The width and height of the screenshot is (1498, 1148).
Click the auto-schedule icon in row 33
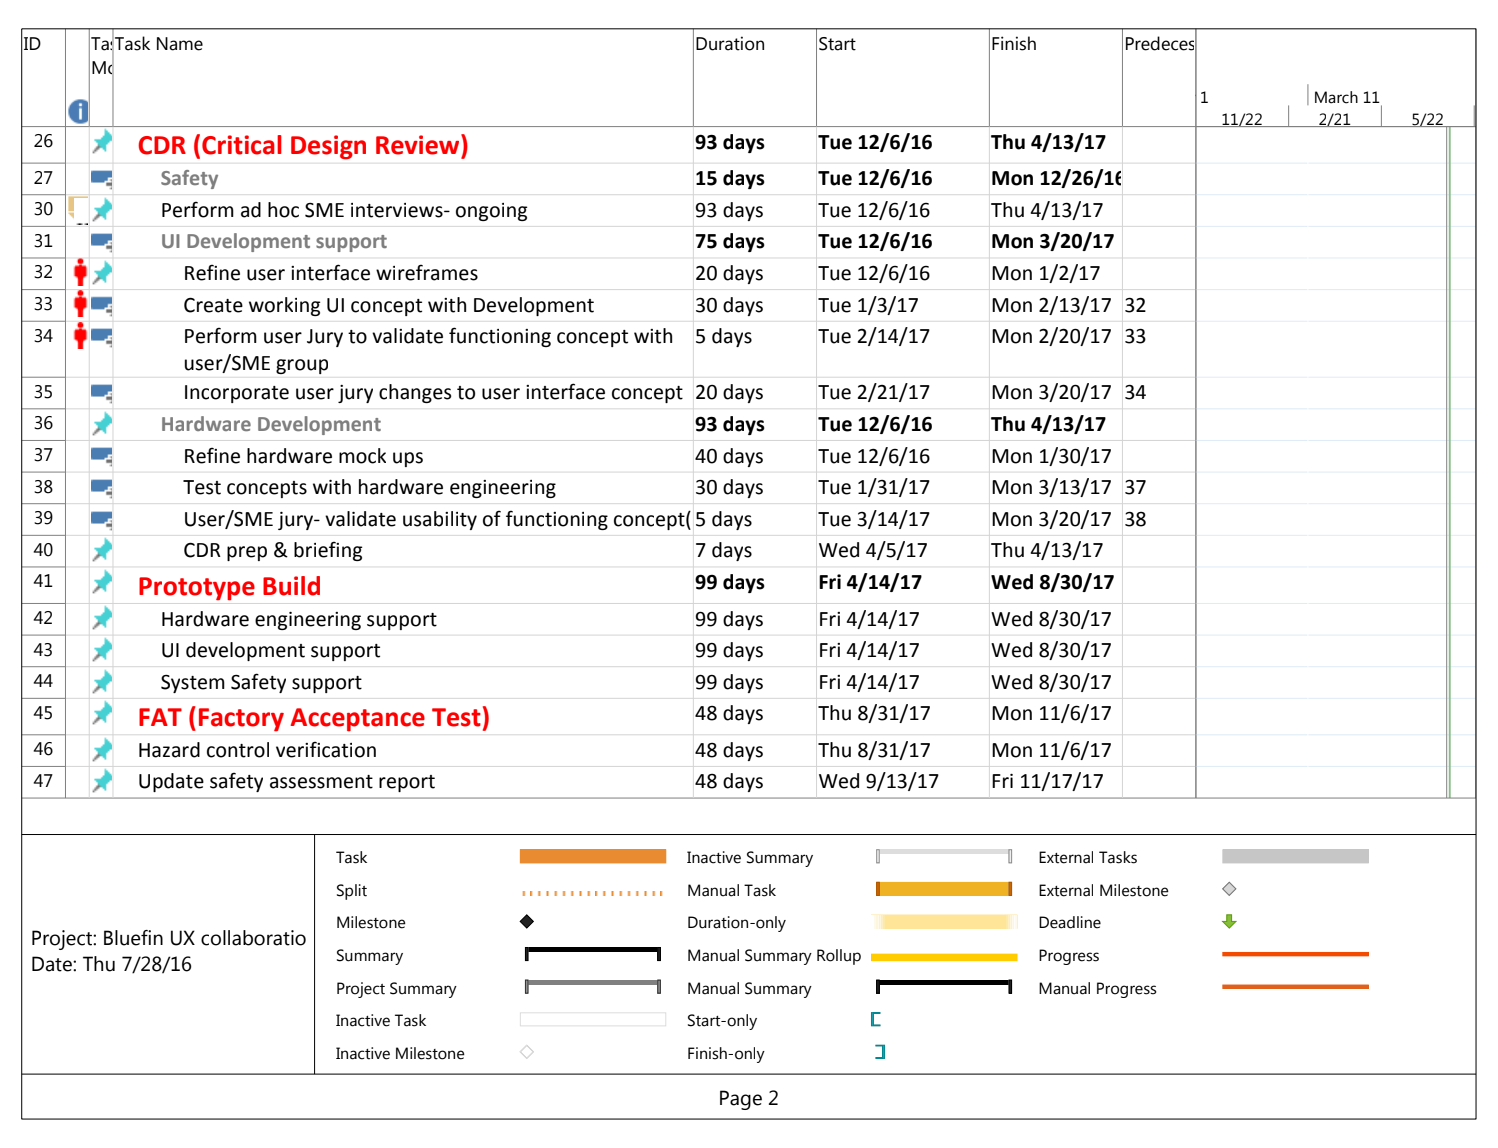point(102,305)
